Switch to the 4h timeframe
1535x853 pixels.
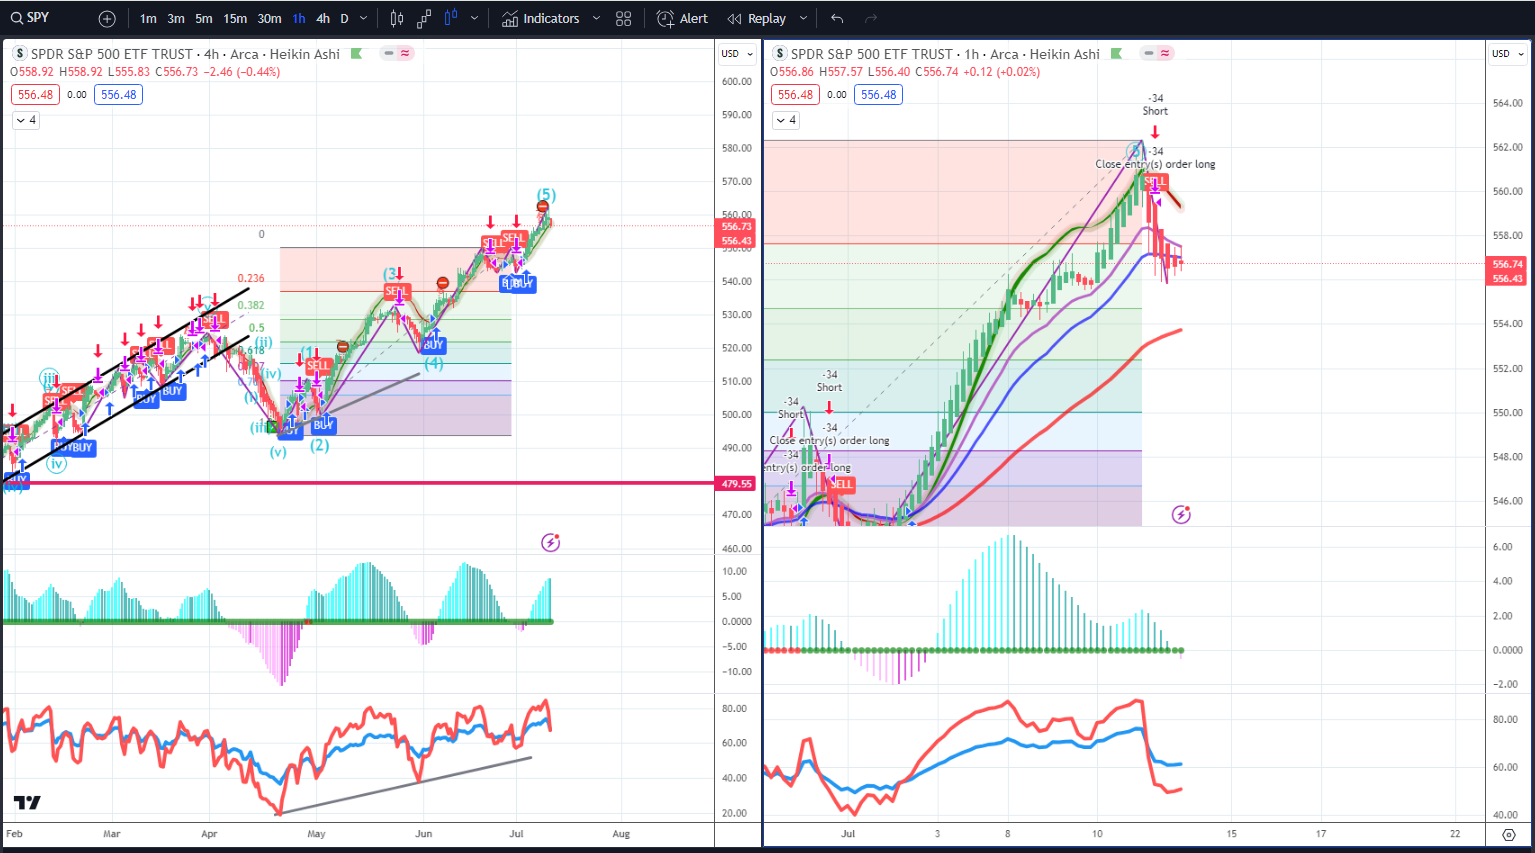click(x=323, y=19)
